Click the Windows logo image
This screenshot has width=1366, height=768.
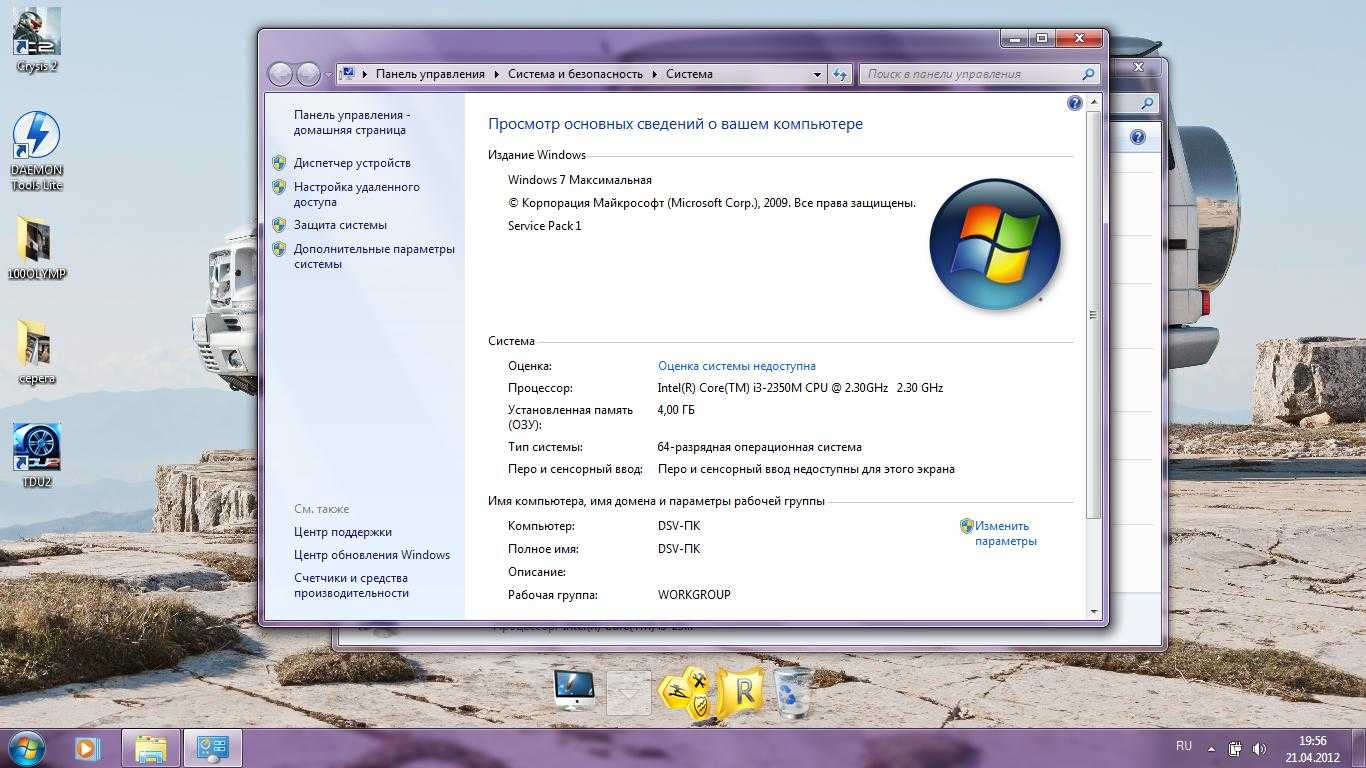pos(994,244)
